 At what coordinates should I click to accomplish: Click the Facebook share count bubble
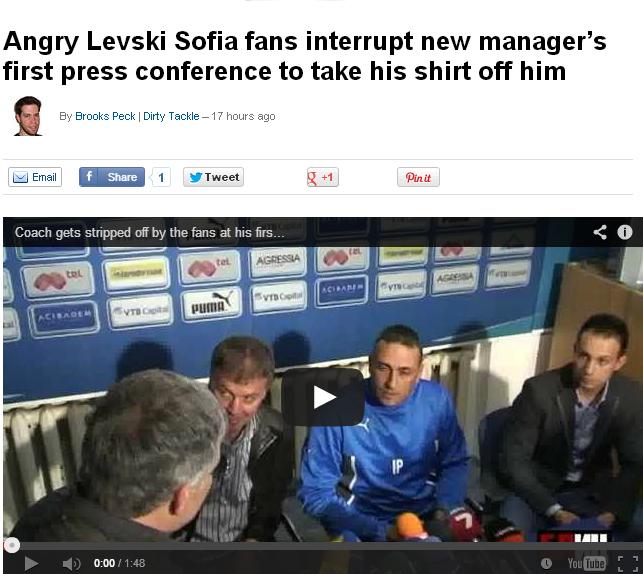[161, 178]
